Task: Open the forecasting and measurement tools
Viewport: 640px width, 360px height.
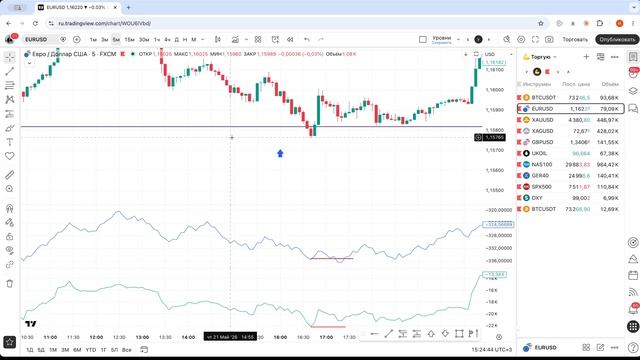Action: (10, 114)
